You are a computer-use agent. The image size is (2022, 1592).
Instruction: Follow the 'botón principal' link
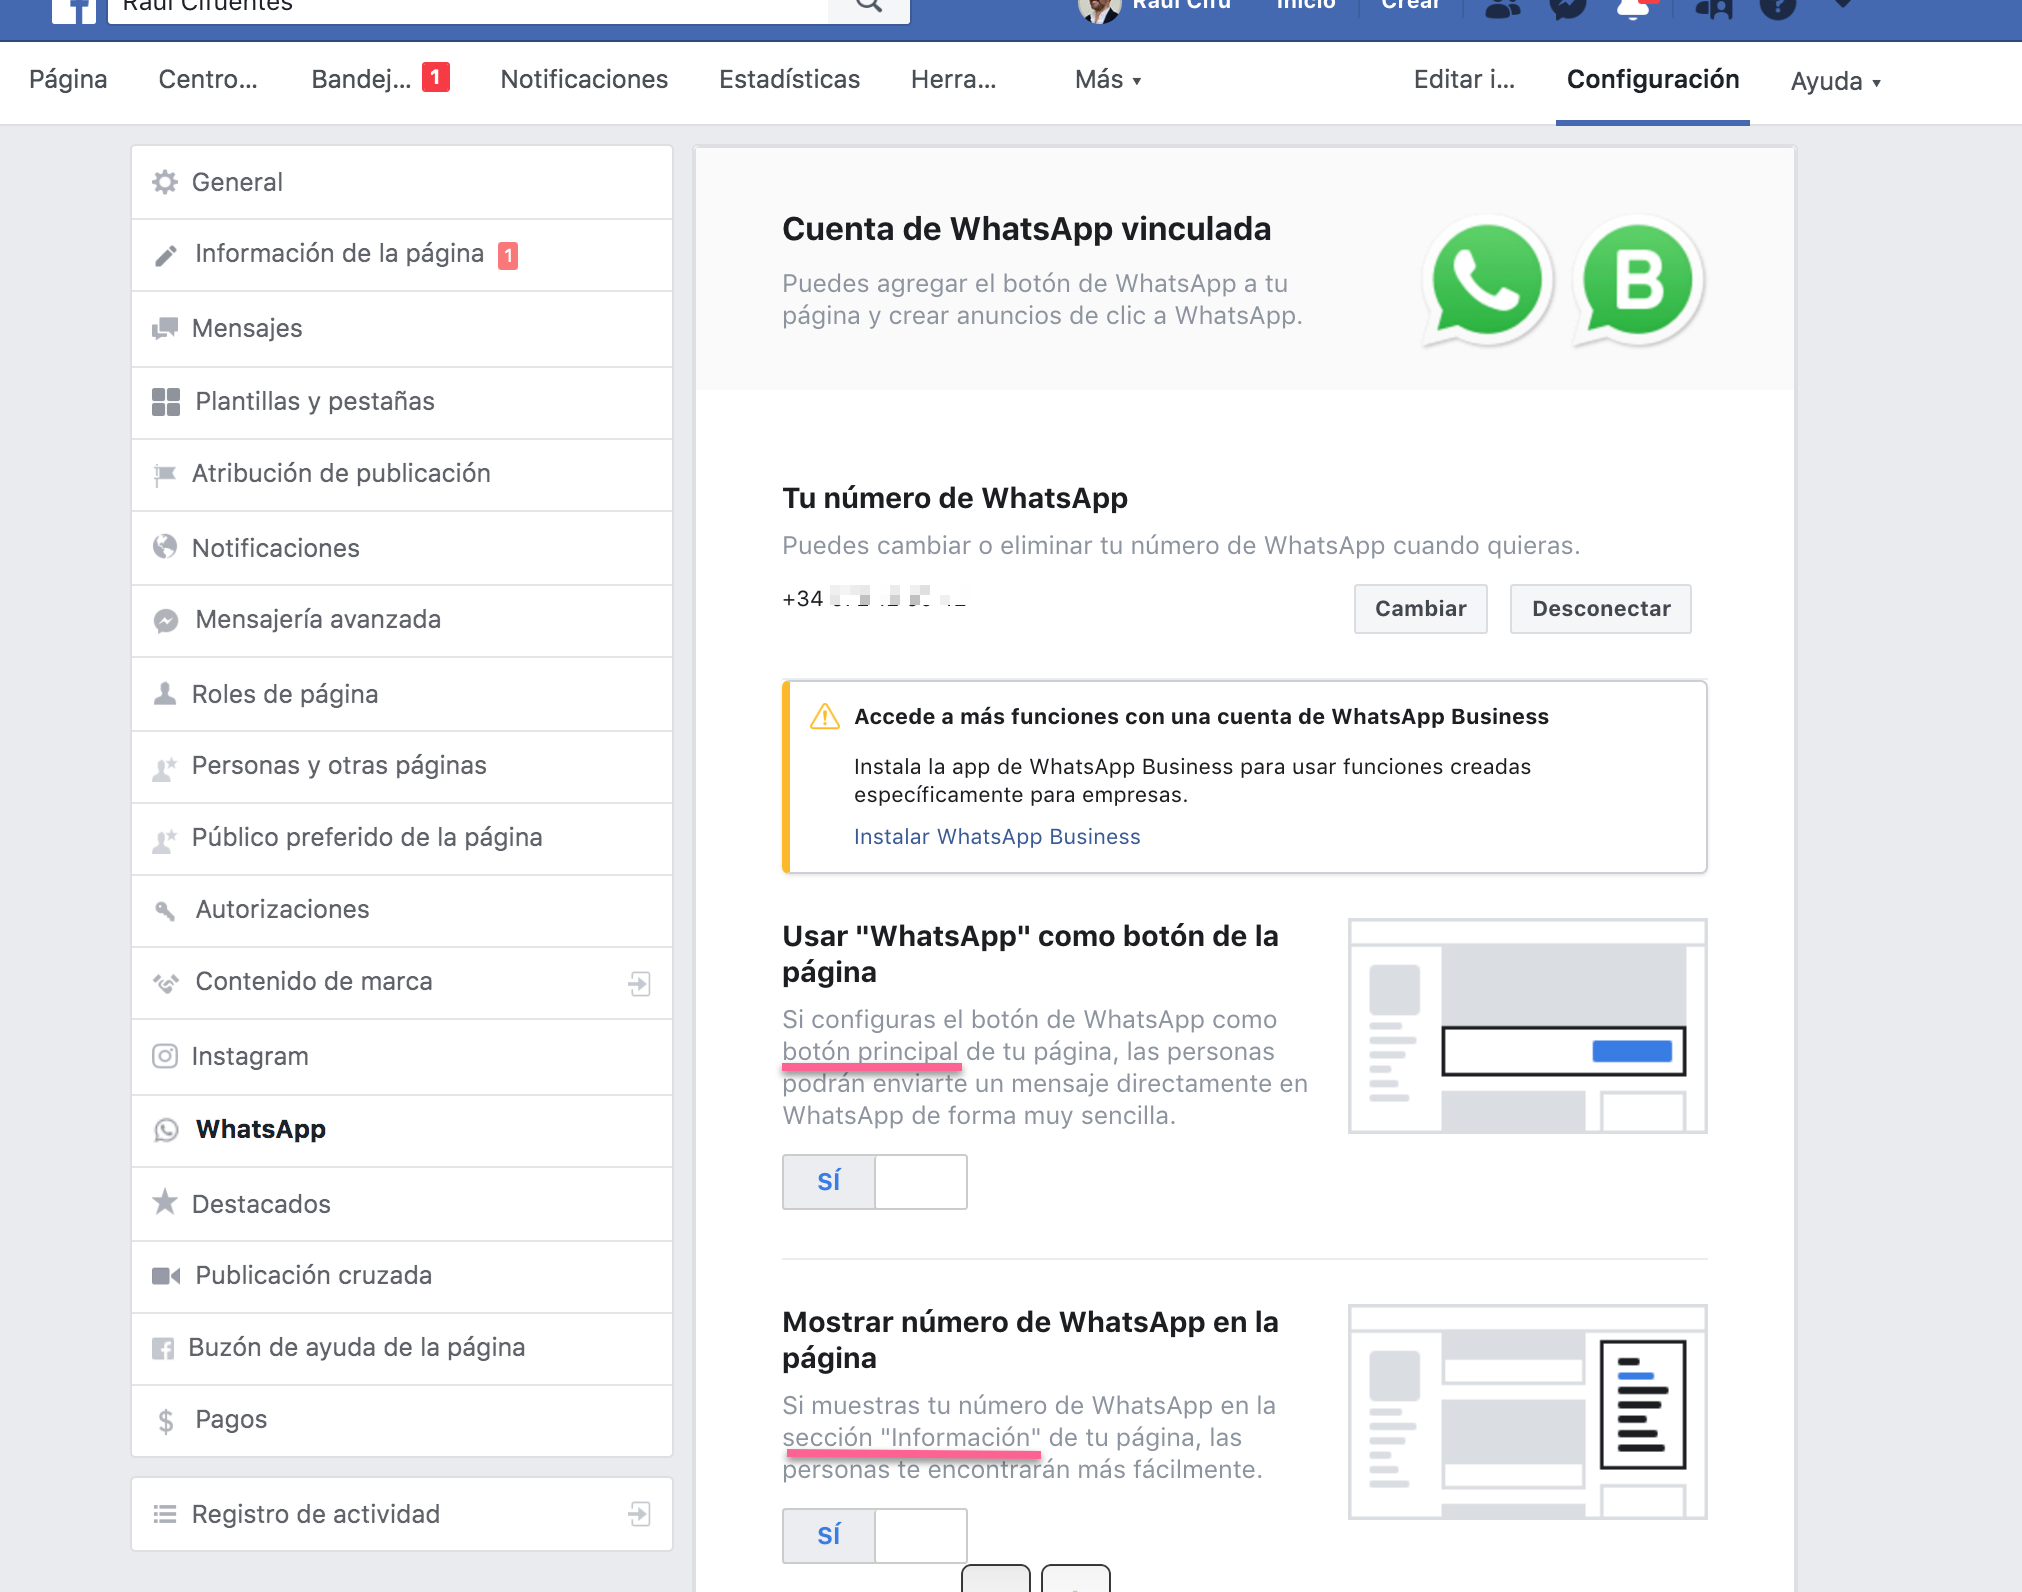click(870, 1052)
